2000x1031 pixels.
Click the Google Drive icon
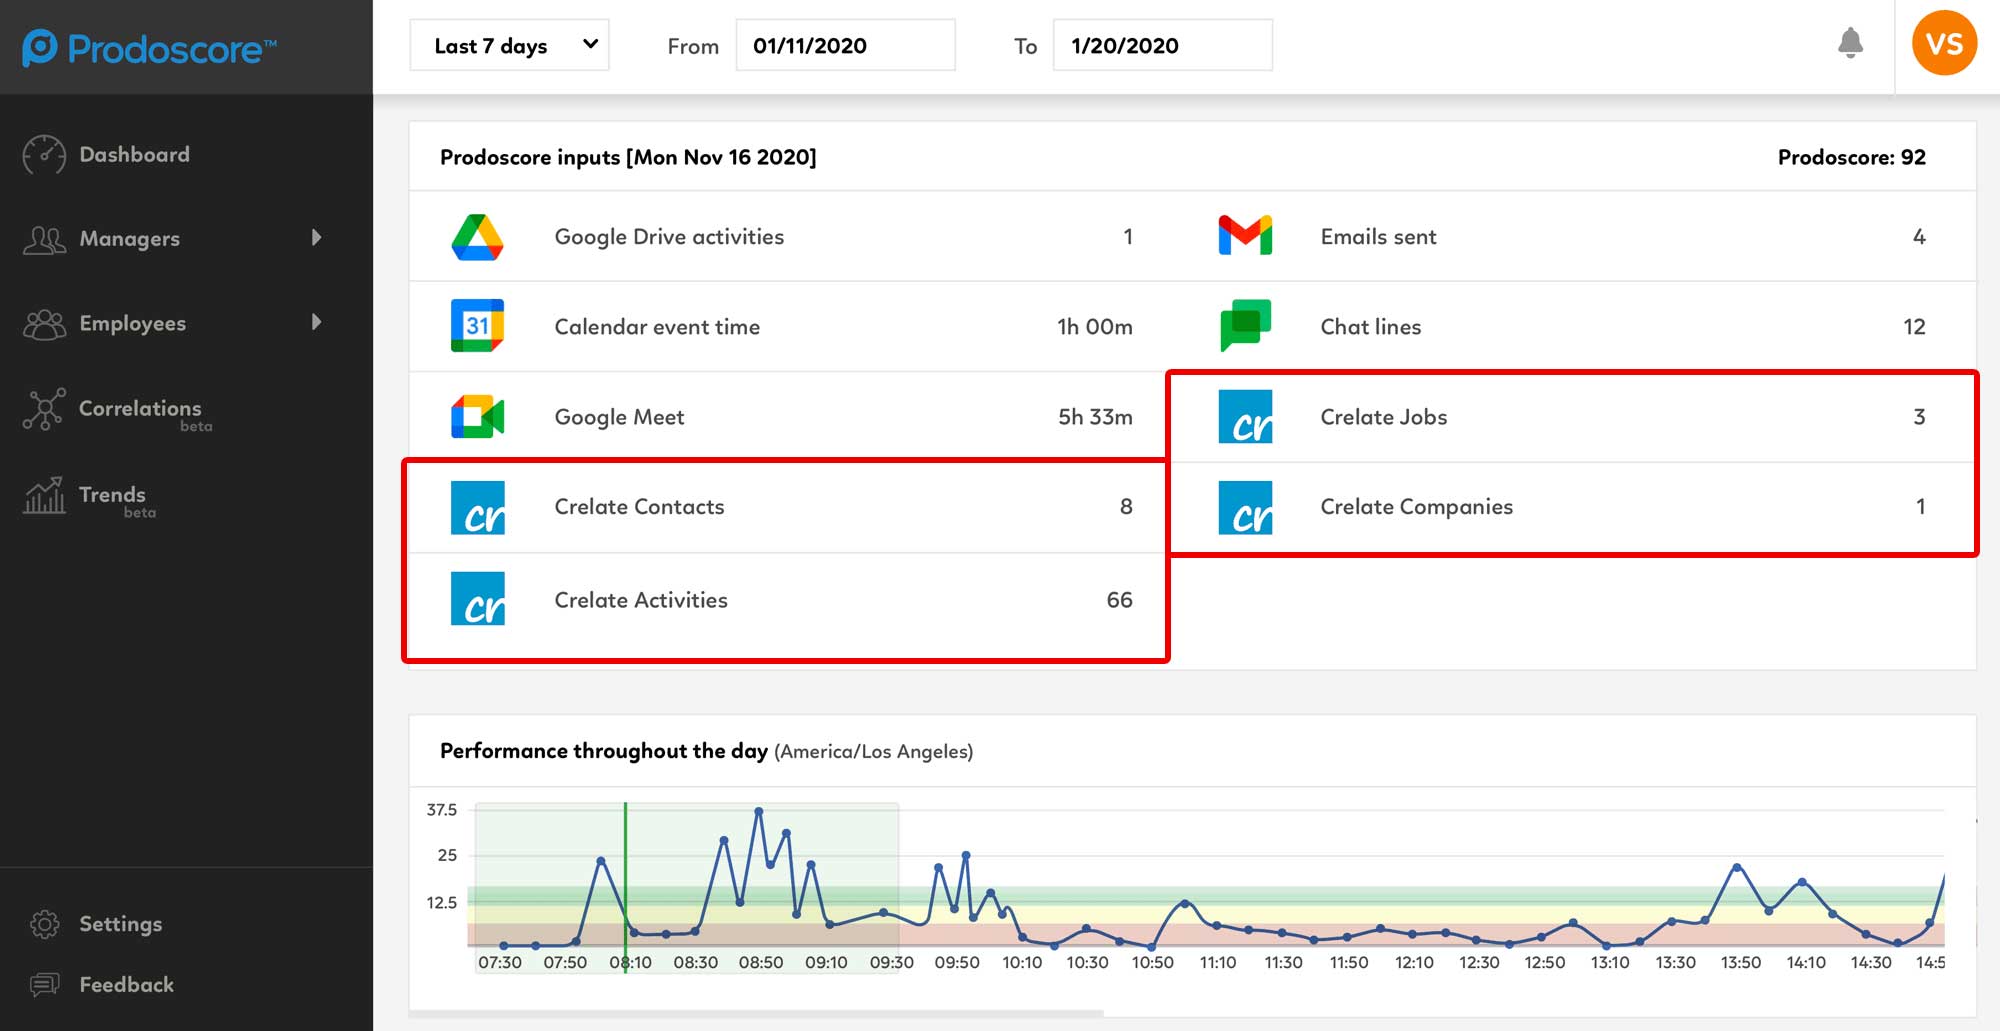[477, 237]
